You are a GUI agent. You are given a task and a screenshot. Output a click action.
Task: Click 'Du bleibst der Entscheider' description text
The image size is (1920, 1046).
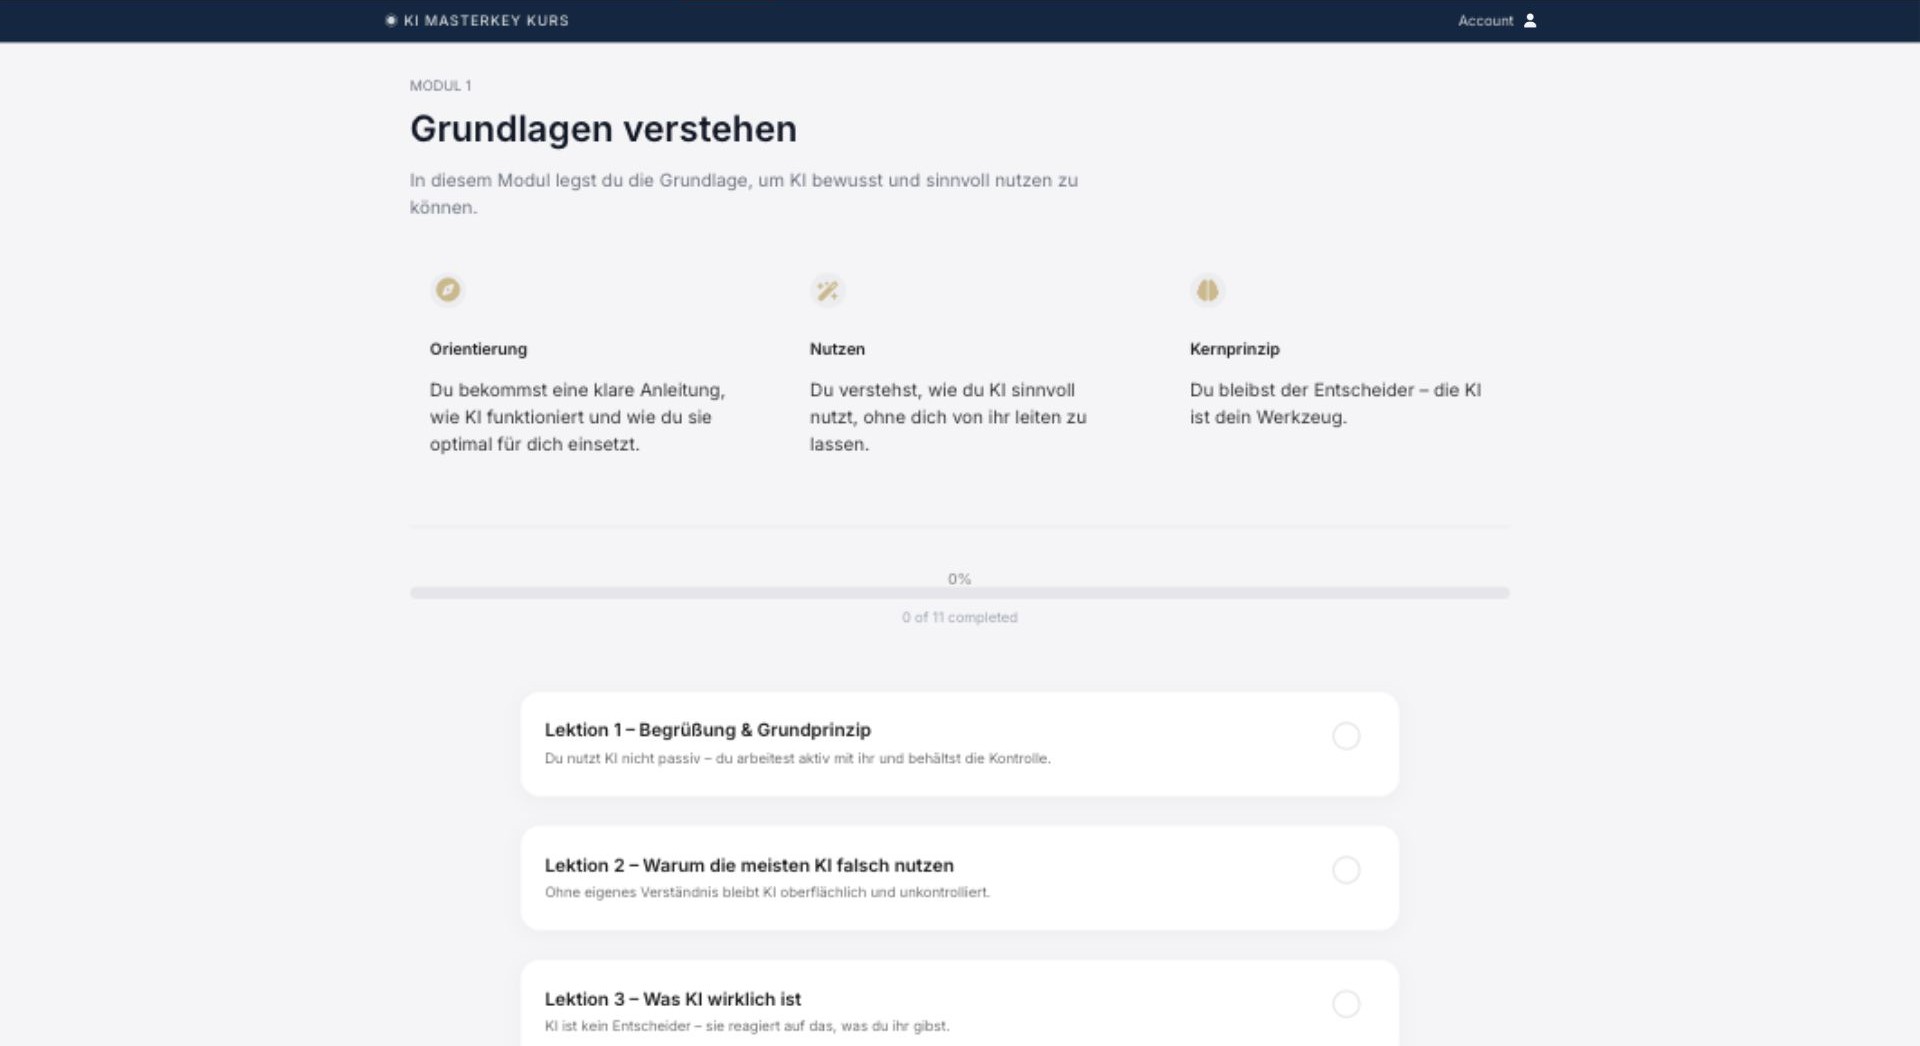[1335, 404]
